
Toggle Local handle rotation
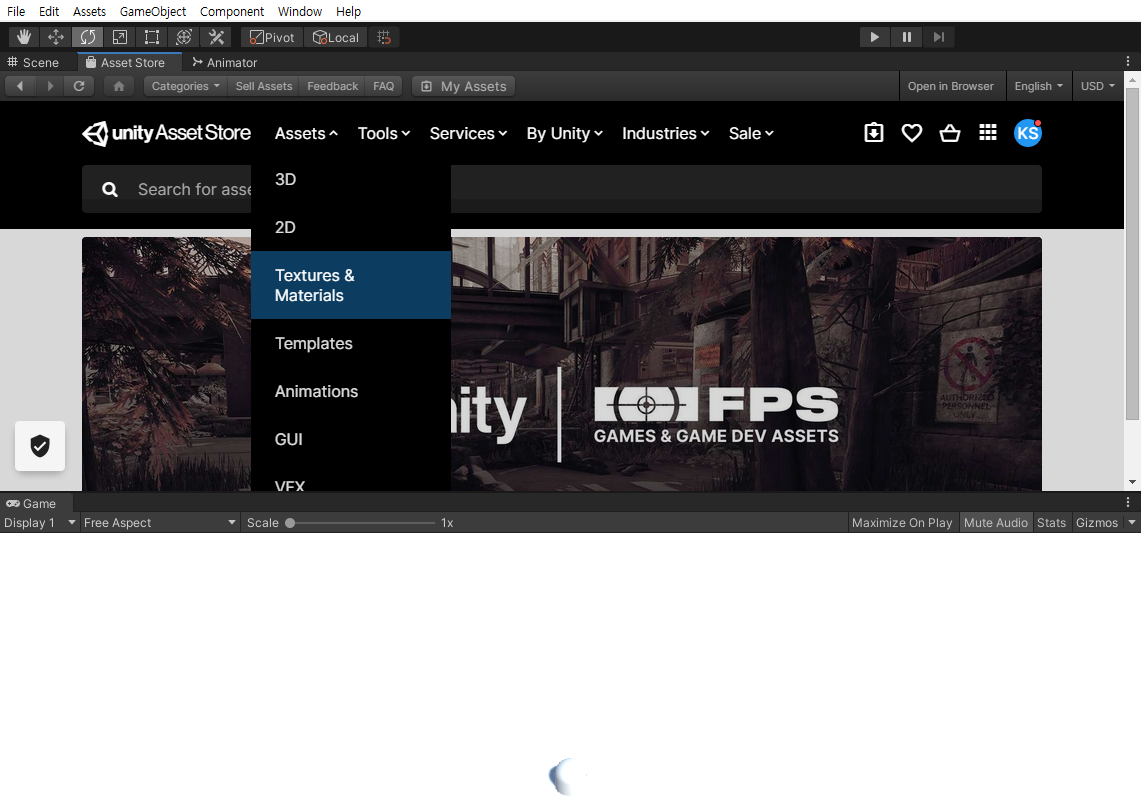(x=335, y=37)
